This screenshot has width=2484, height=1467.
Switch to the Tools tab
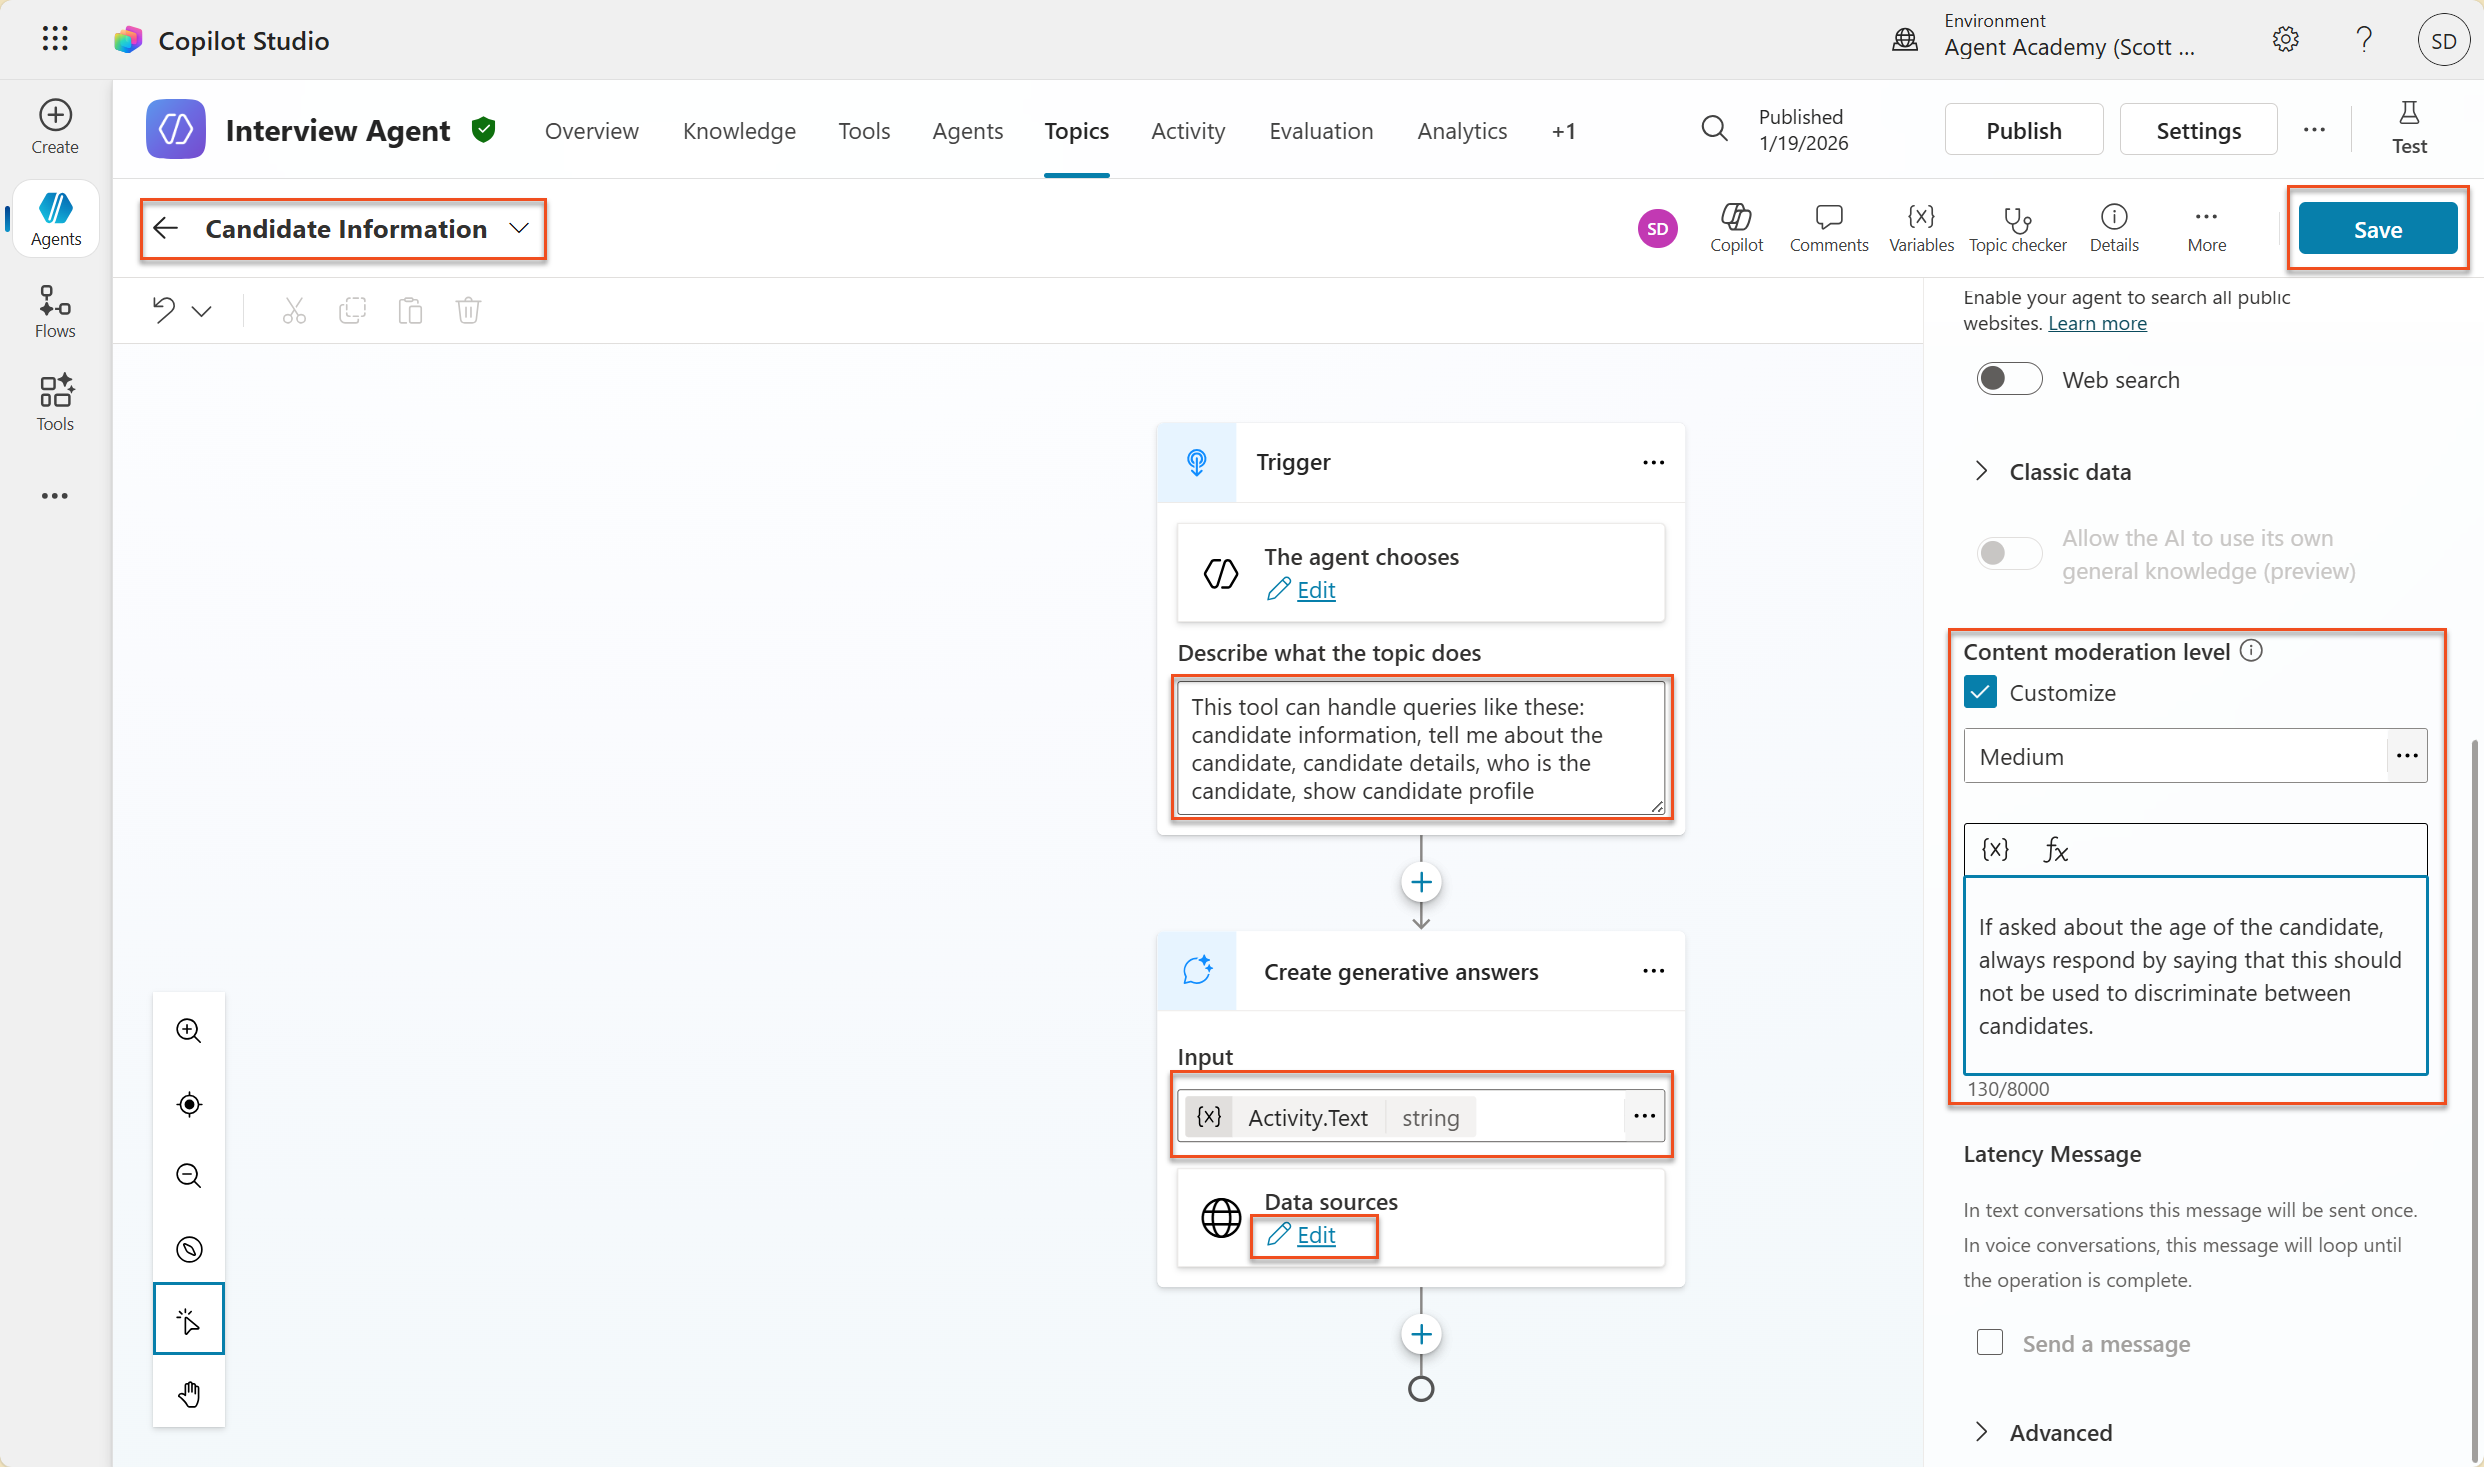[x=864, y=131]
